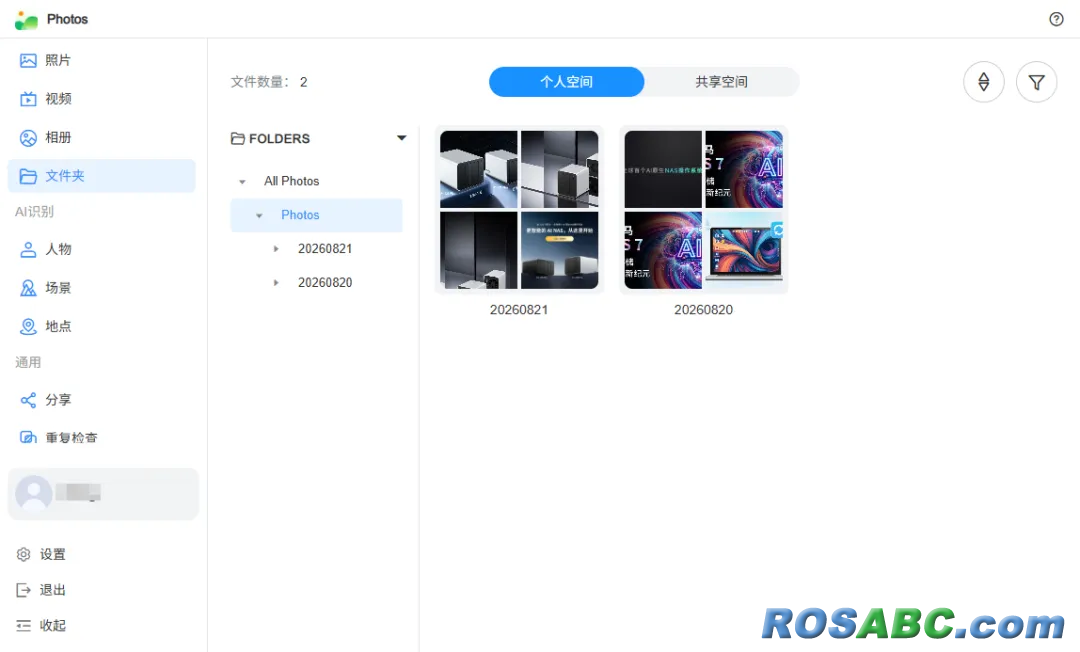Click the 退出 logout icon

23,590
